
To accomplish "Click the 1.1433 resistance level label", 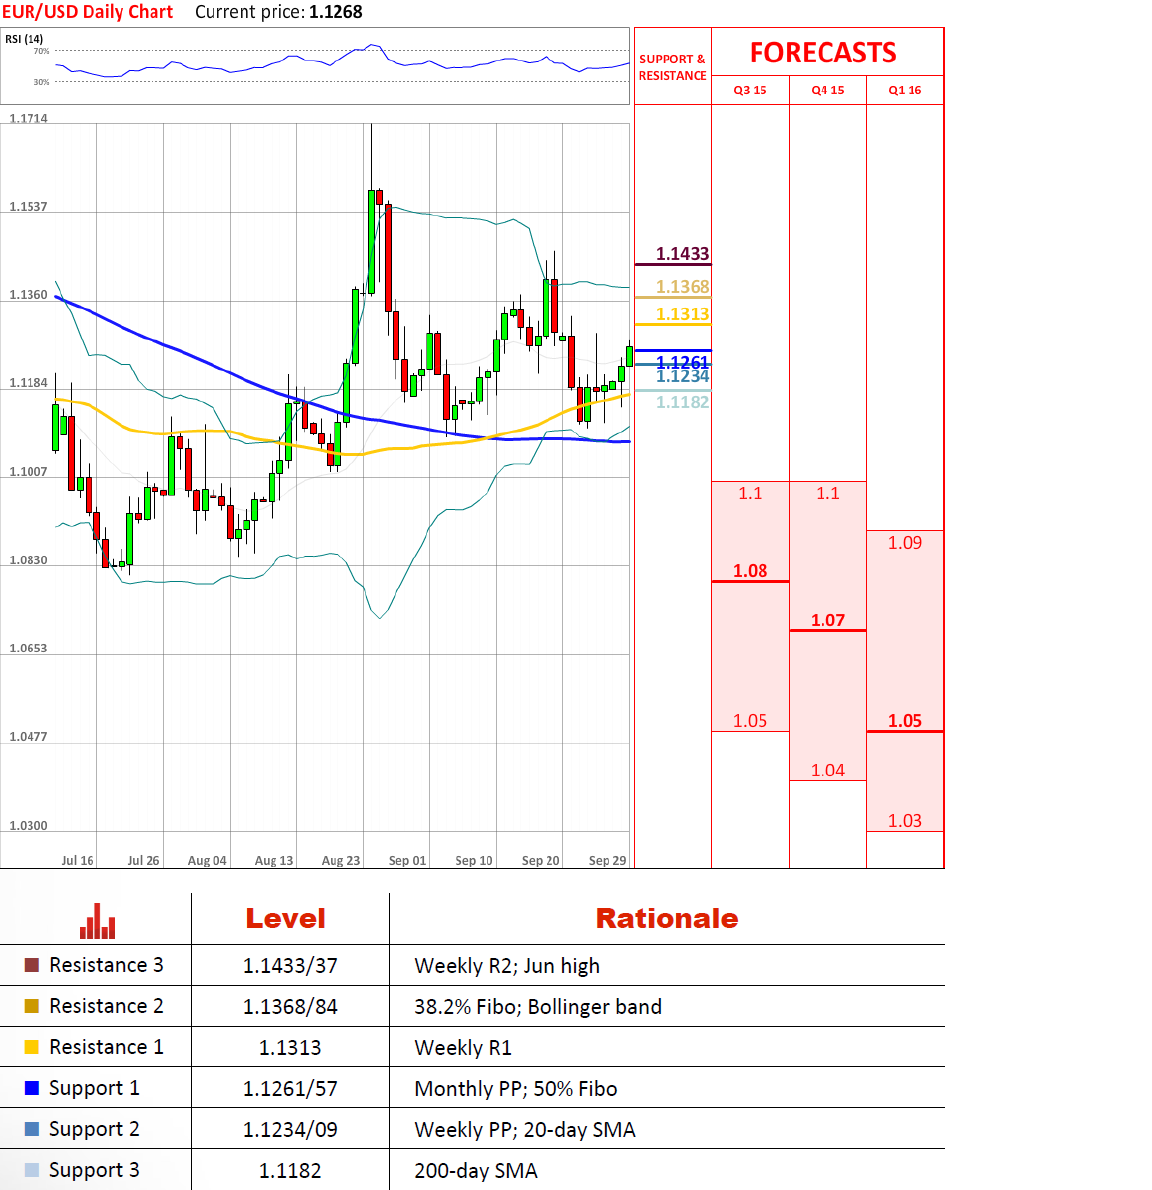I will pyautogui.click(x=682, y=254).
